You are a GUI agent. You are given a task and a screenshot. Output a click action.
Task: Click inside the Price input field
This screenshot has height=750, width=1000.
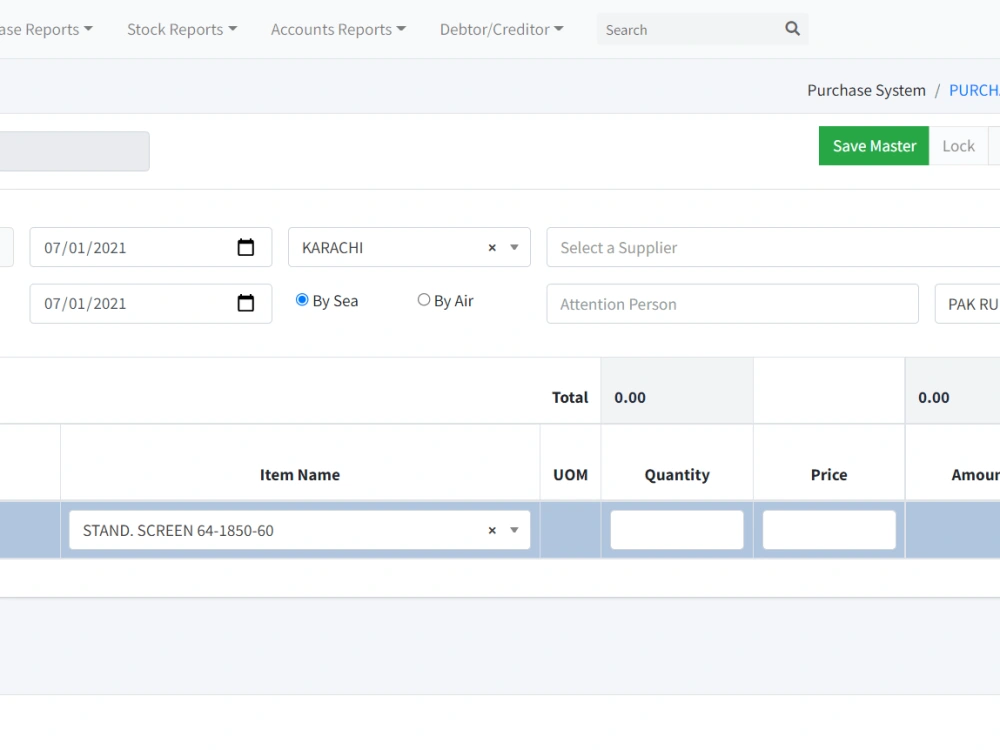828,529
